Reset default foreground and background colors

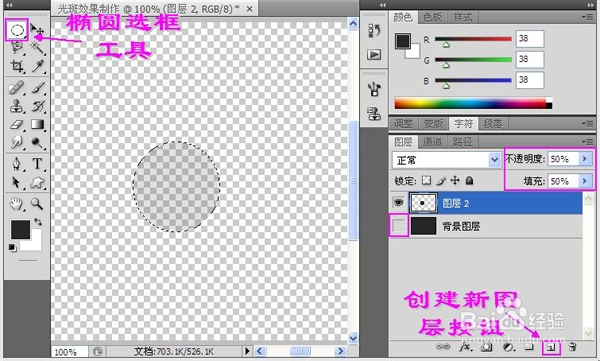tap(13, 248)
